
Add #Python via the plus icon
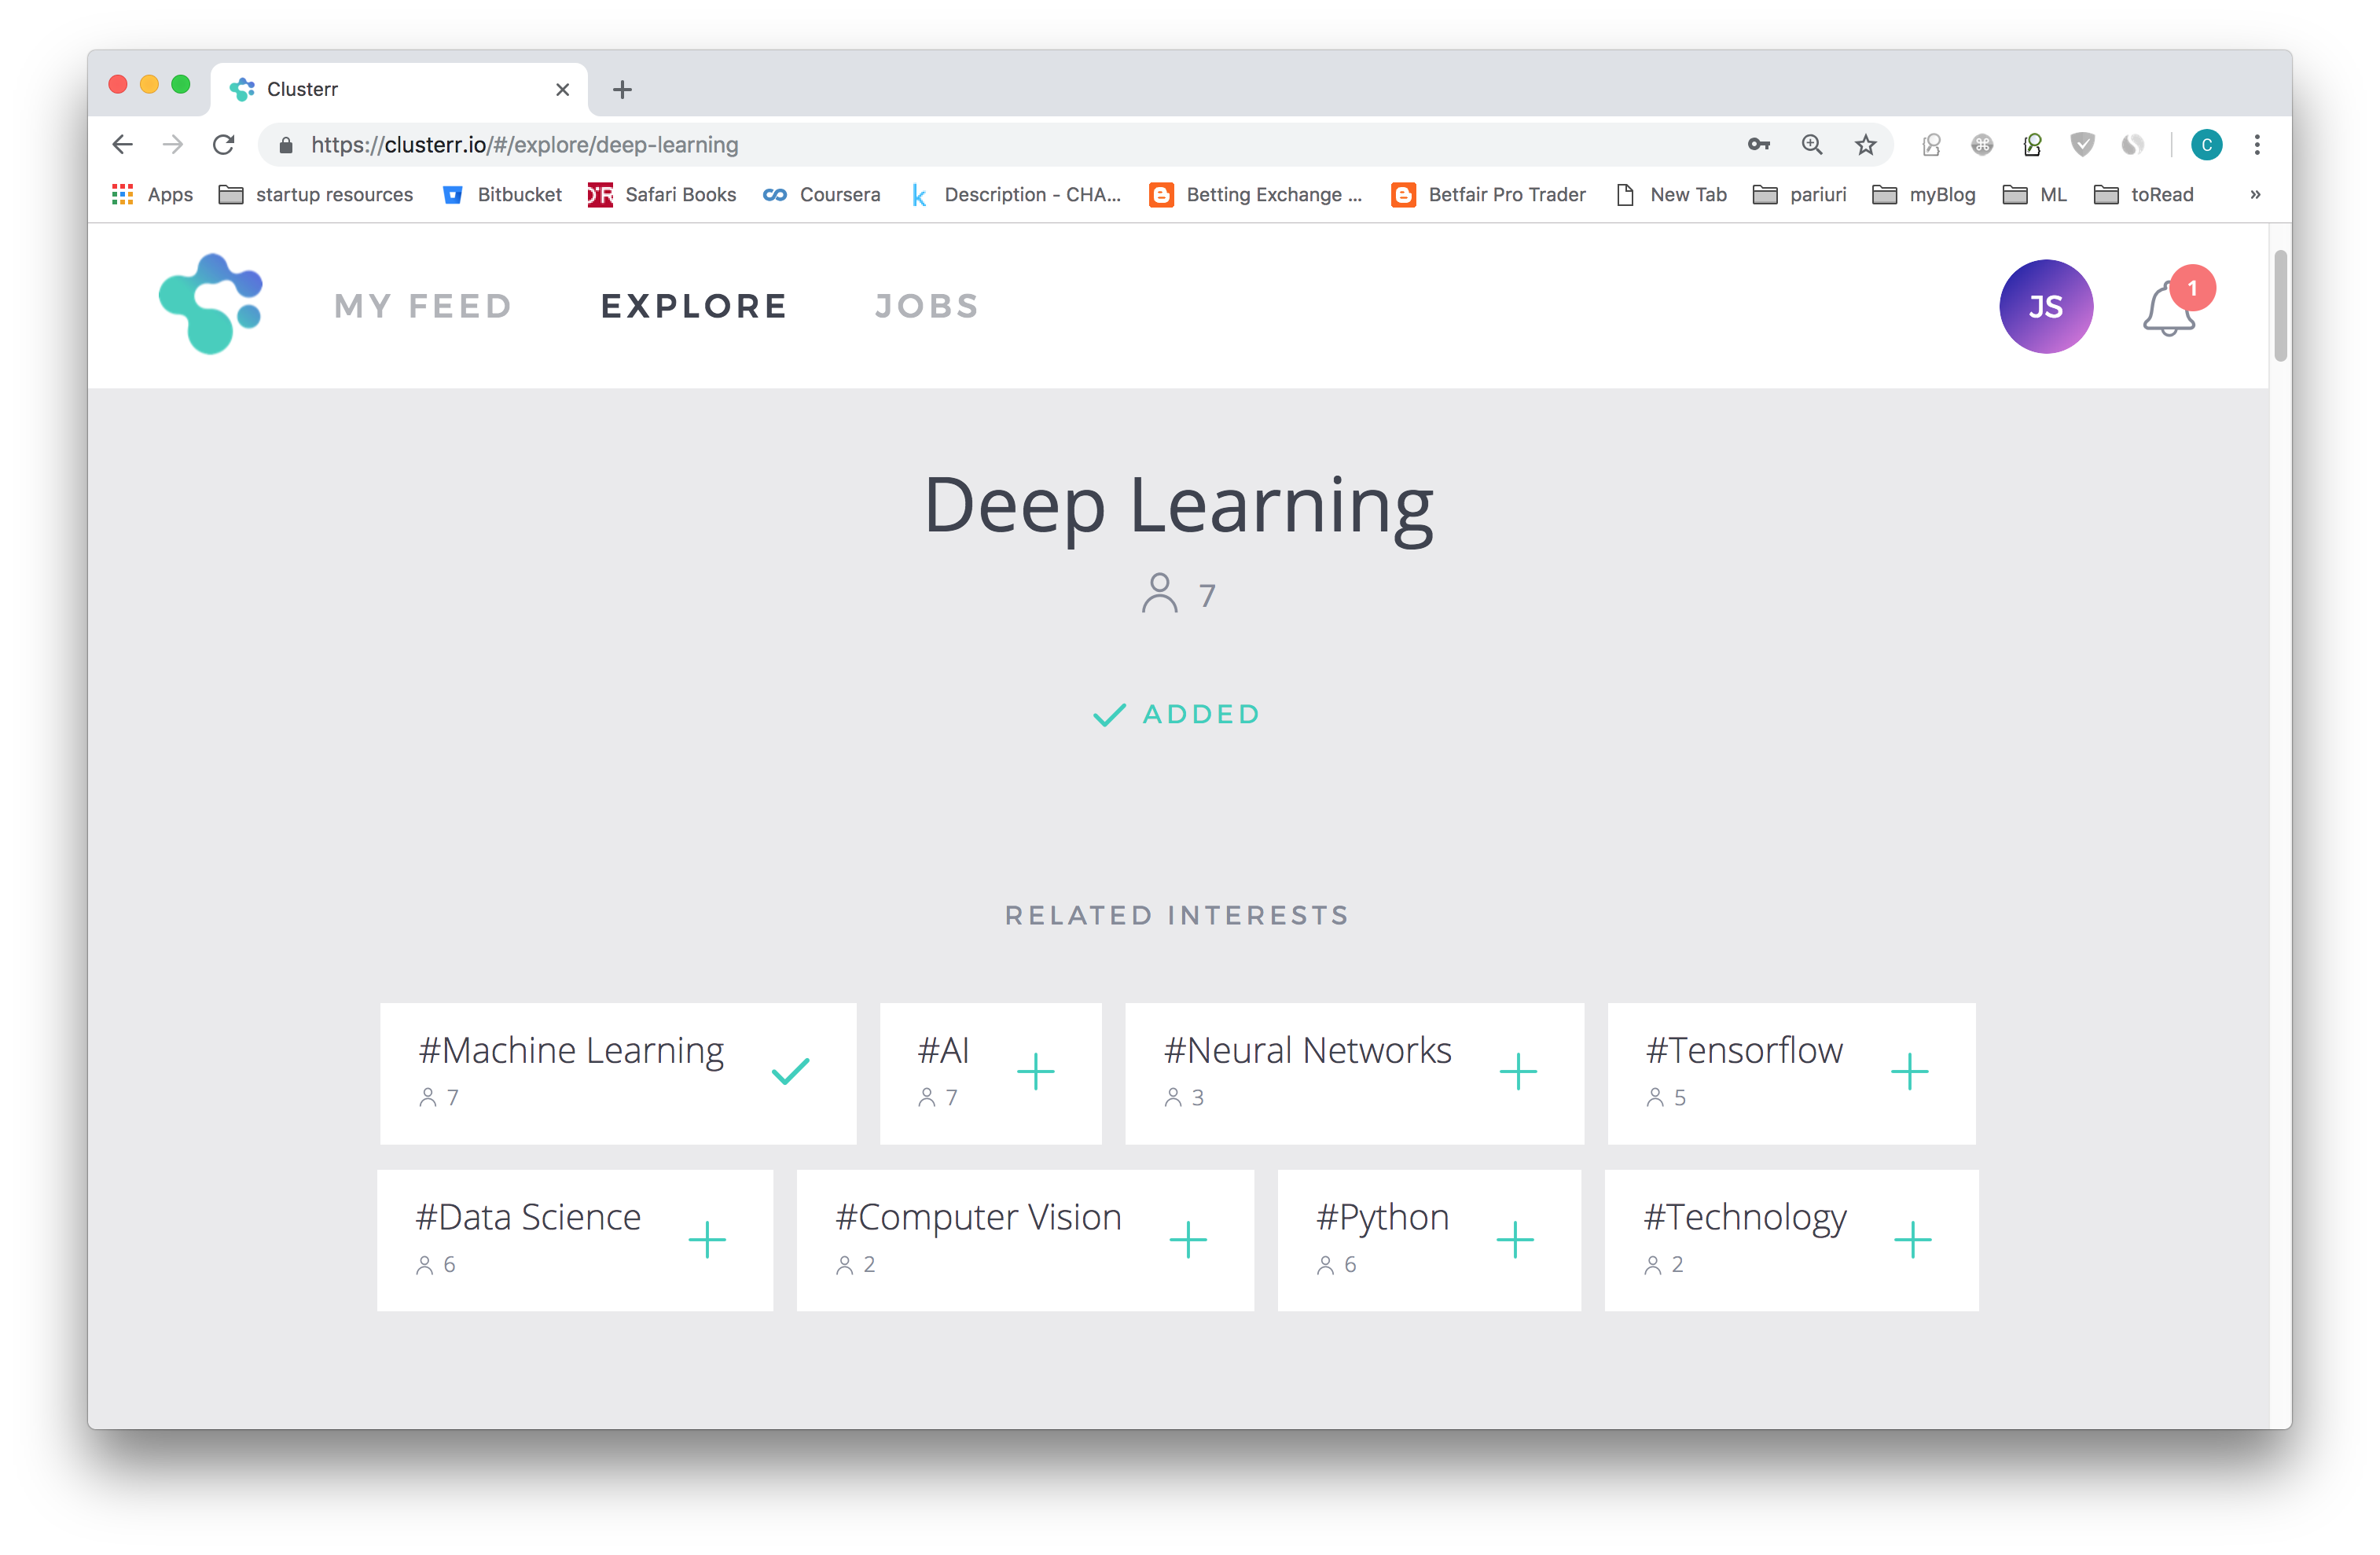point(1514,1239)
